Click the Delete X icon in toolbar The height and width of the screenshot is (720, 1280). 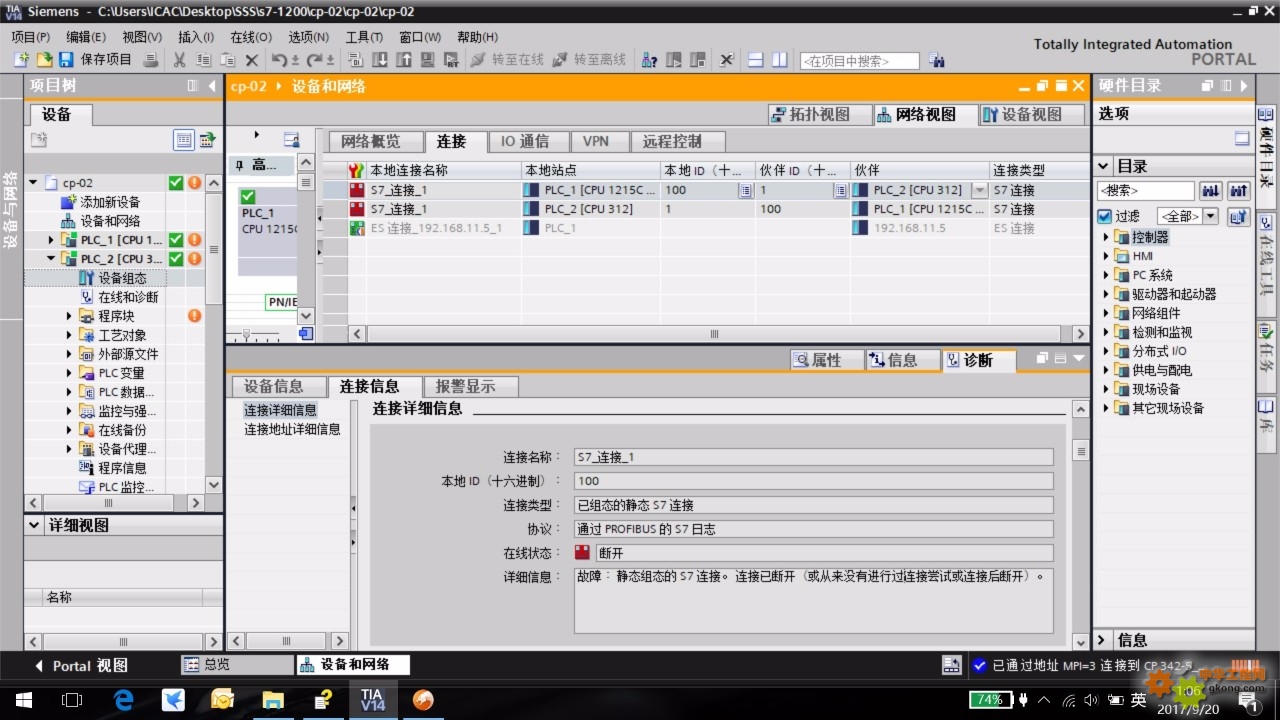click(x=252, y=60)
